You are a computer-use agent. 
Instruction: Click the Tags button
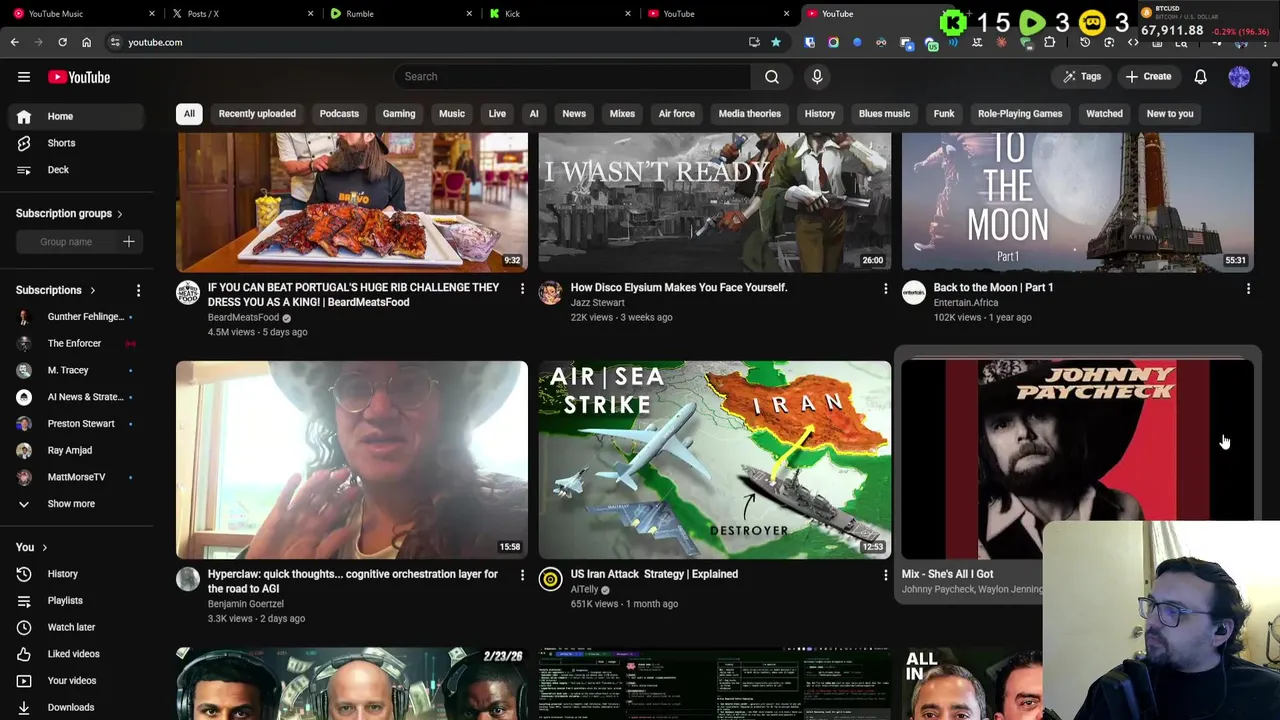click(x=1081, y=77)
